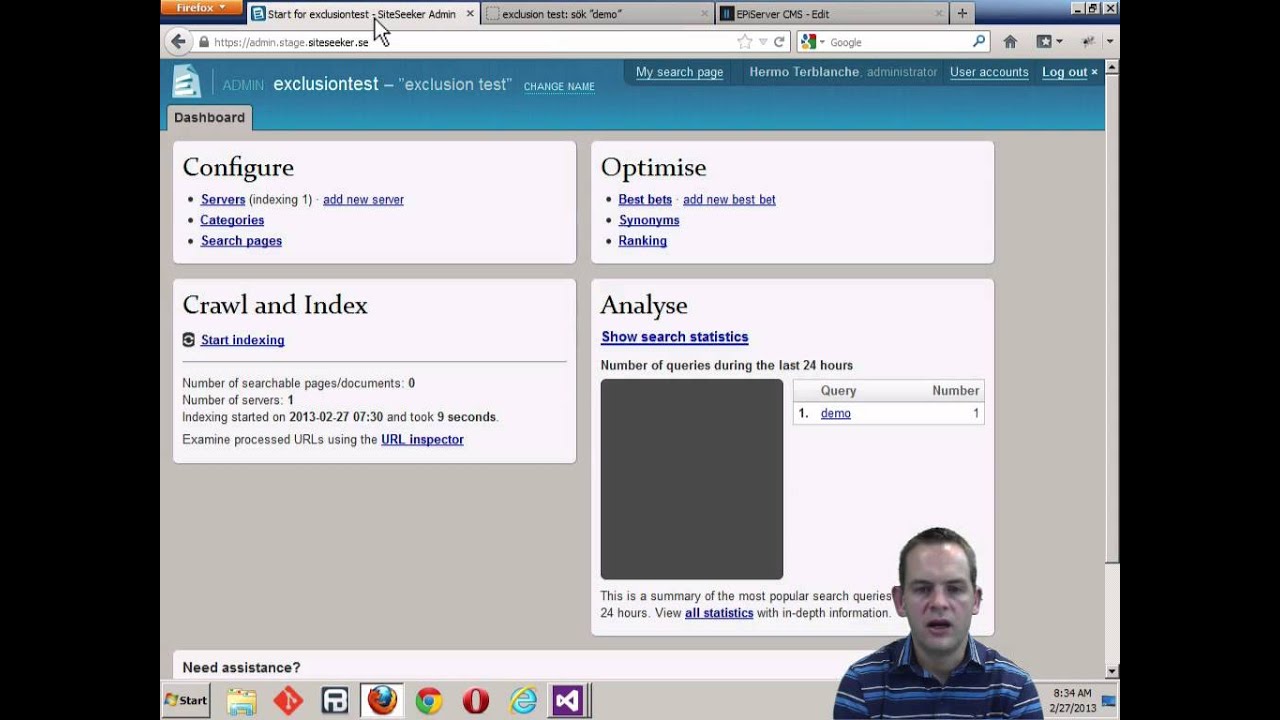This screenshot has height=720, width=1280.
Task: Click the SiteSeeker logo icon
Action: pyautogui.click(x=187, y=81)
